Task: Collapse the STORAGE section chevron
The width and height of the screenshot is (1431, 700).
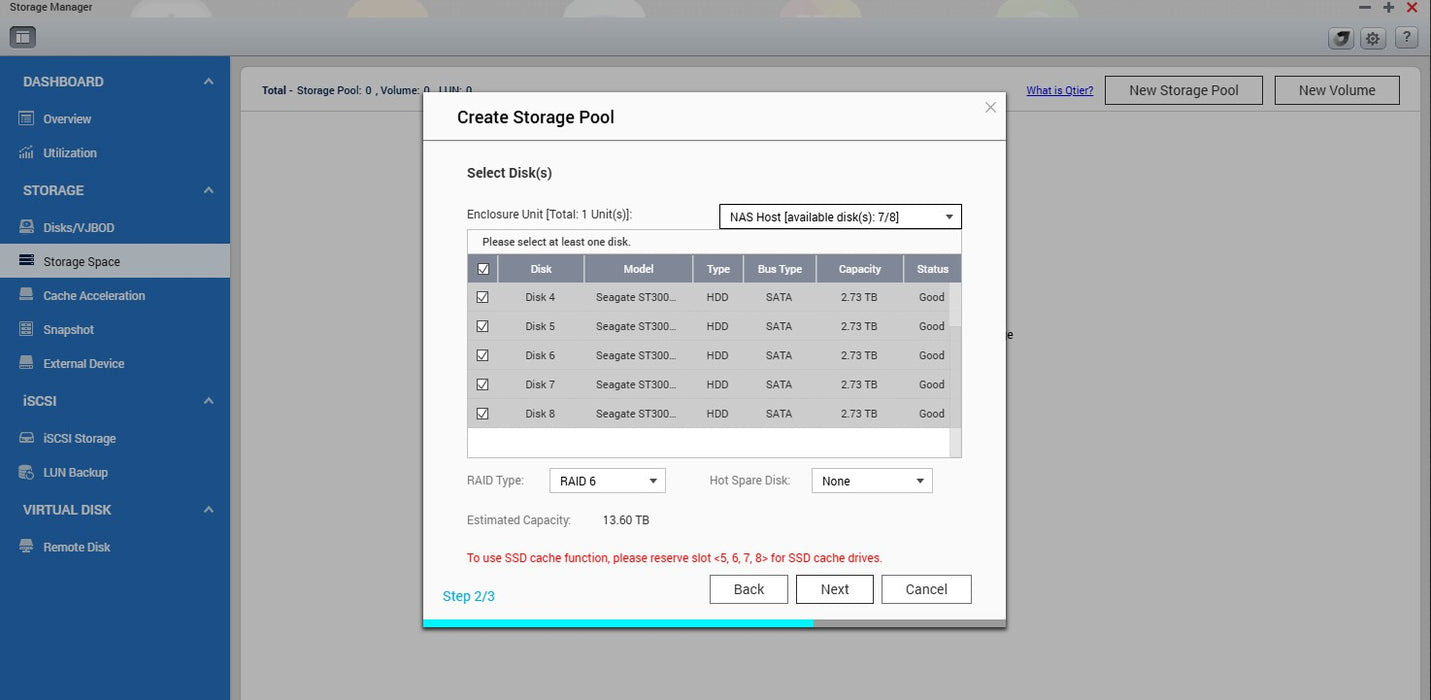Action: click(x=208, y=190)
